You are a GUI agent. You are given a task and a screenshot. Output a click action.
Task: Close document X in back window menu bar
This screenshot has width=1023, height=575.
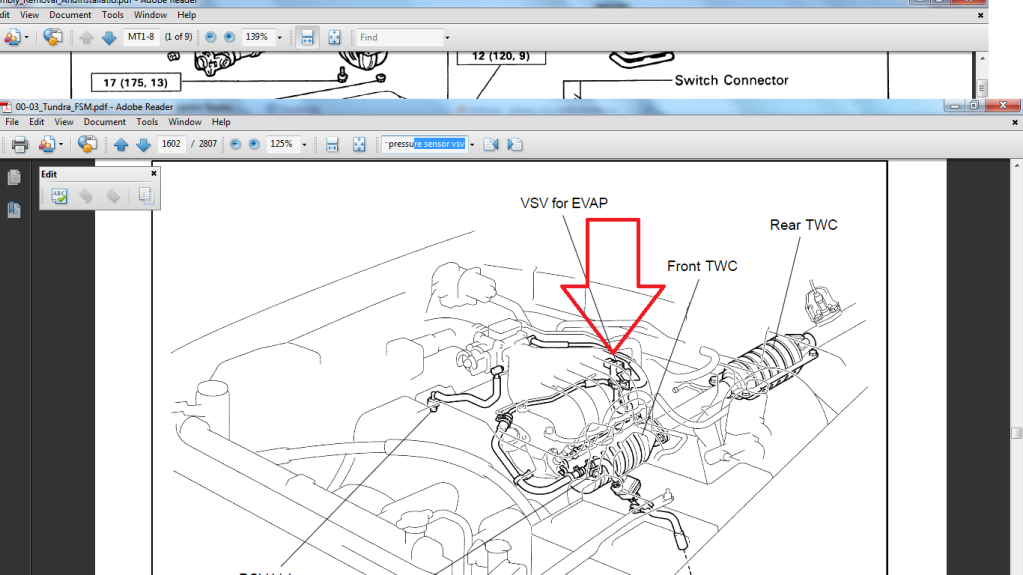pyautogui.click(x=981, y=15)
